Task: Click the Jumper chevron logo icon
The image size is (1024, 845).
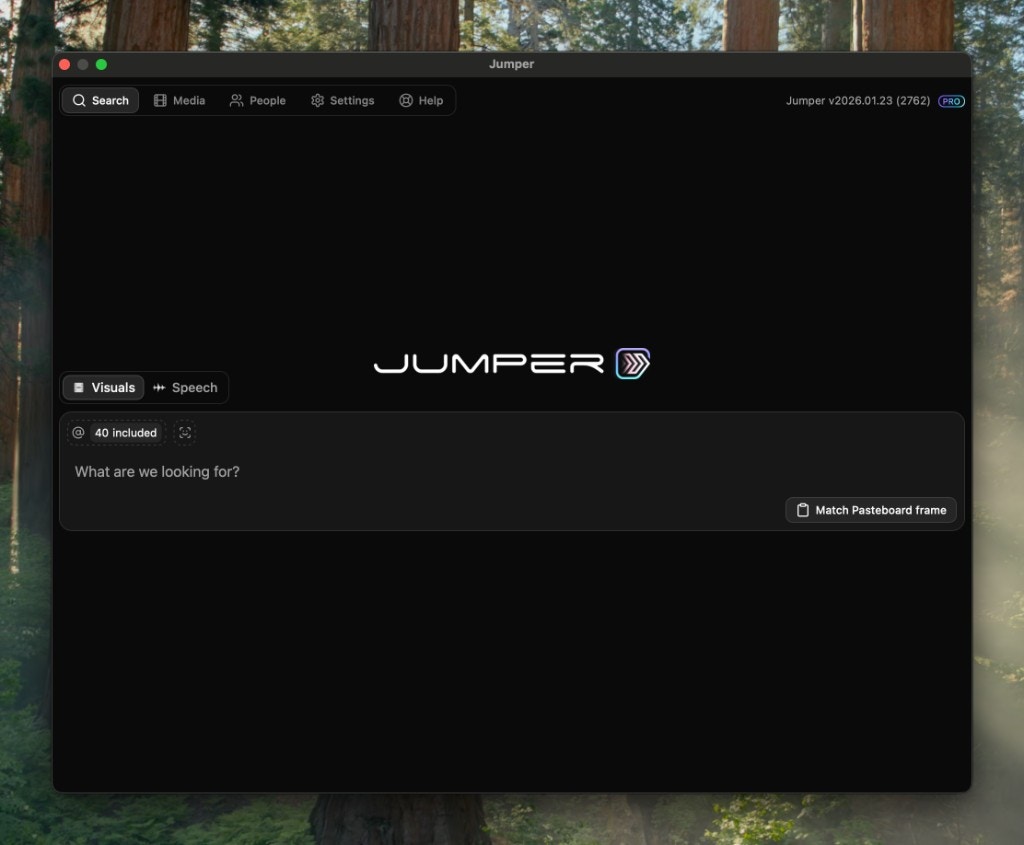Action: click(631, 363)
